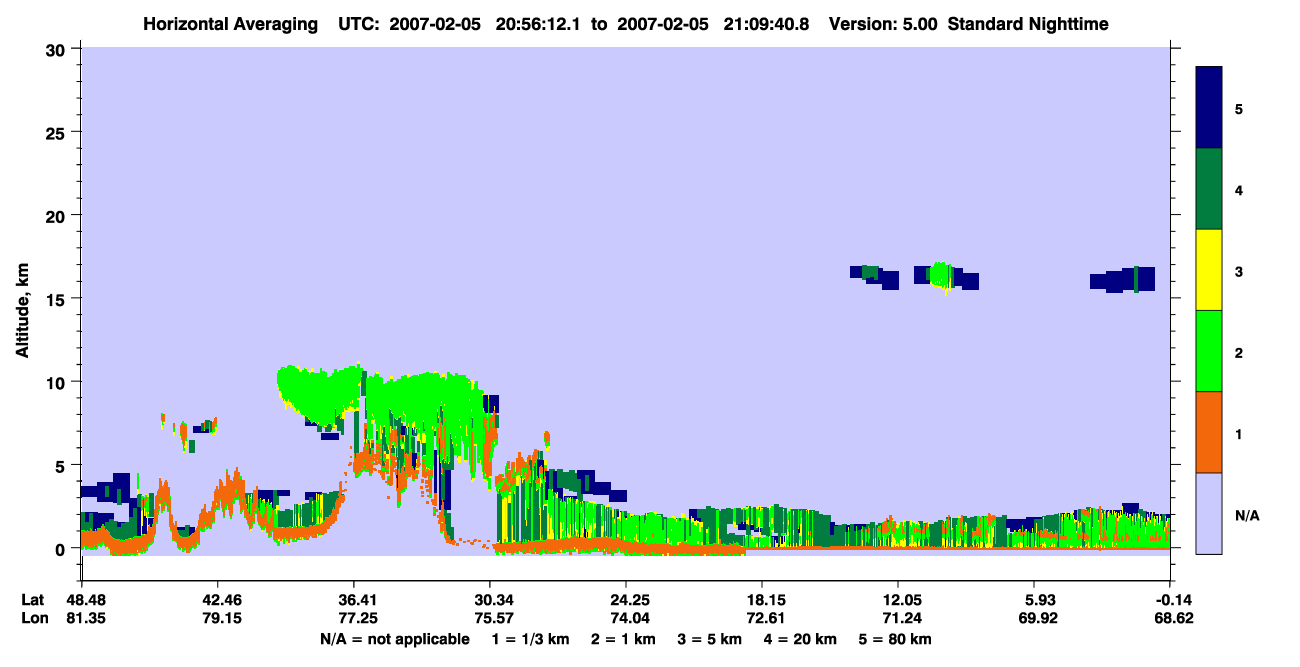1300x667 pixels.
Task: Click legend text '1 = 1/3 km'
Action: coord(530,639)
